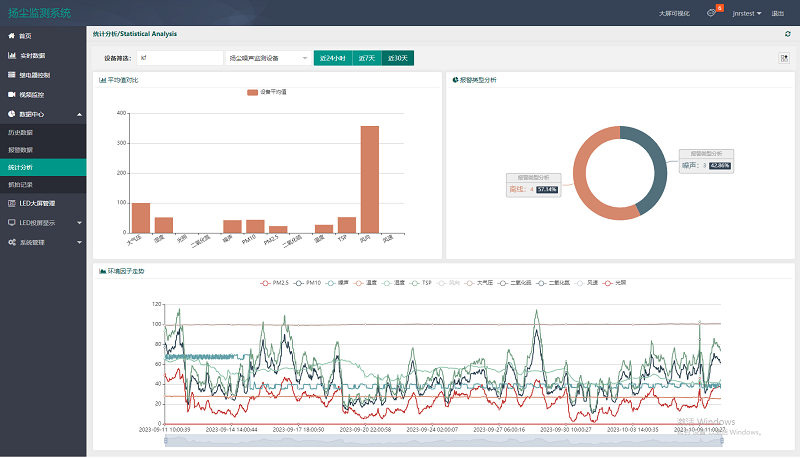Screen dimensions: 800x458
Task: Click the 首页 home icon in sidebar
Action: click(11, 35)
